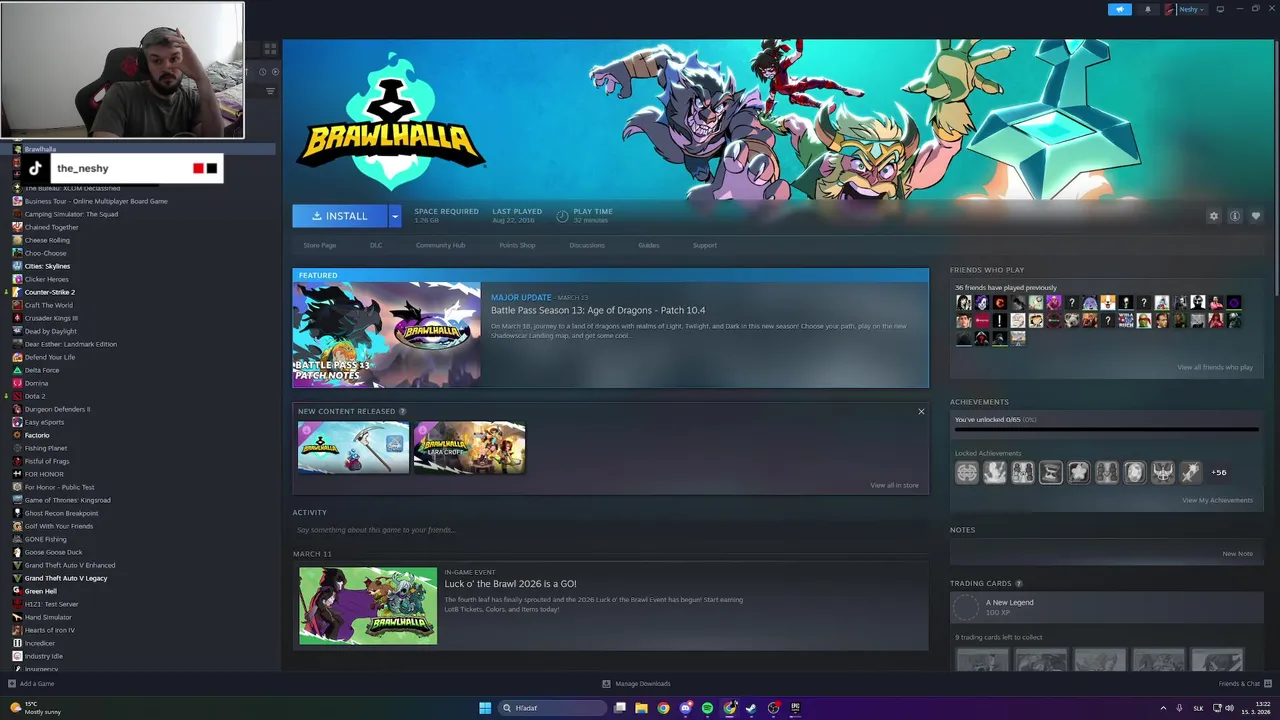1280x720 pixels.
Task: Open Battle Pass Season 13 Age of Dragons headline
Action: tap(598, 310)
